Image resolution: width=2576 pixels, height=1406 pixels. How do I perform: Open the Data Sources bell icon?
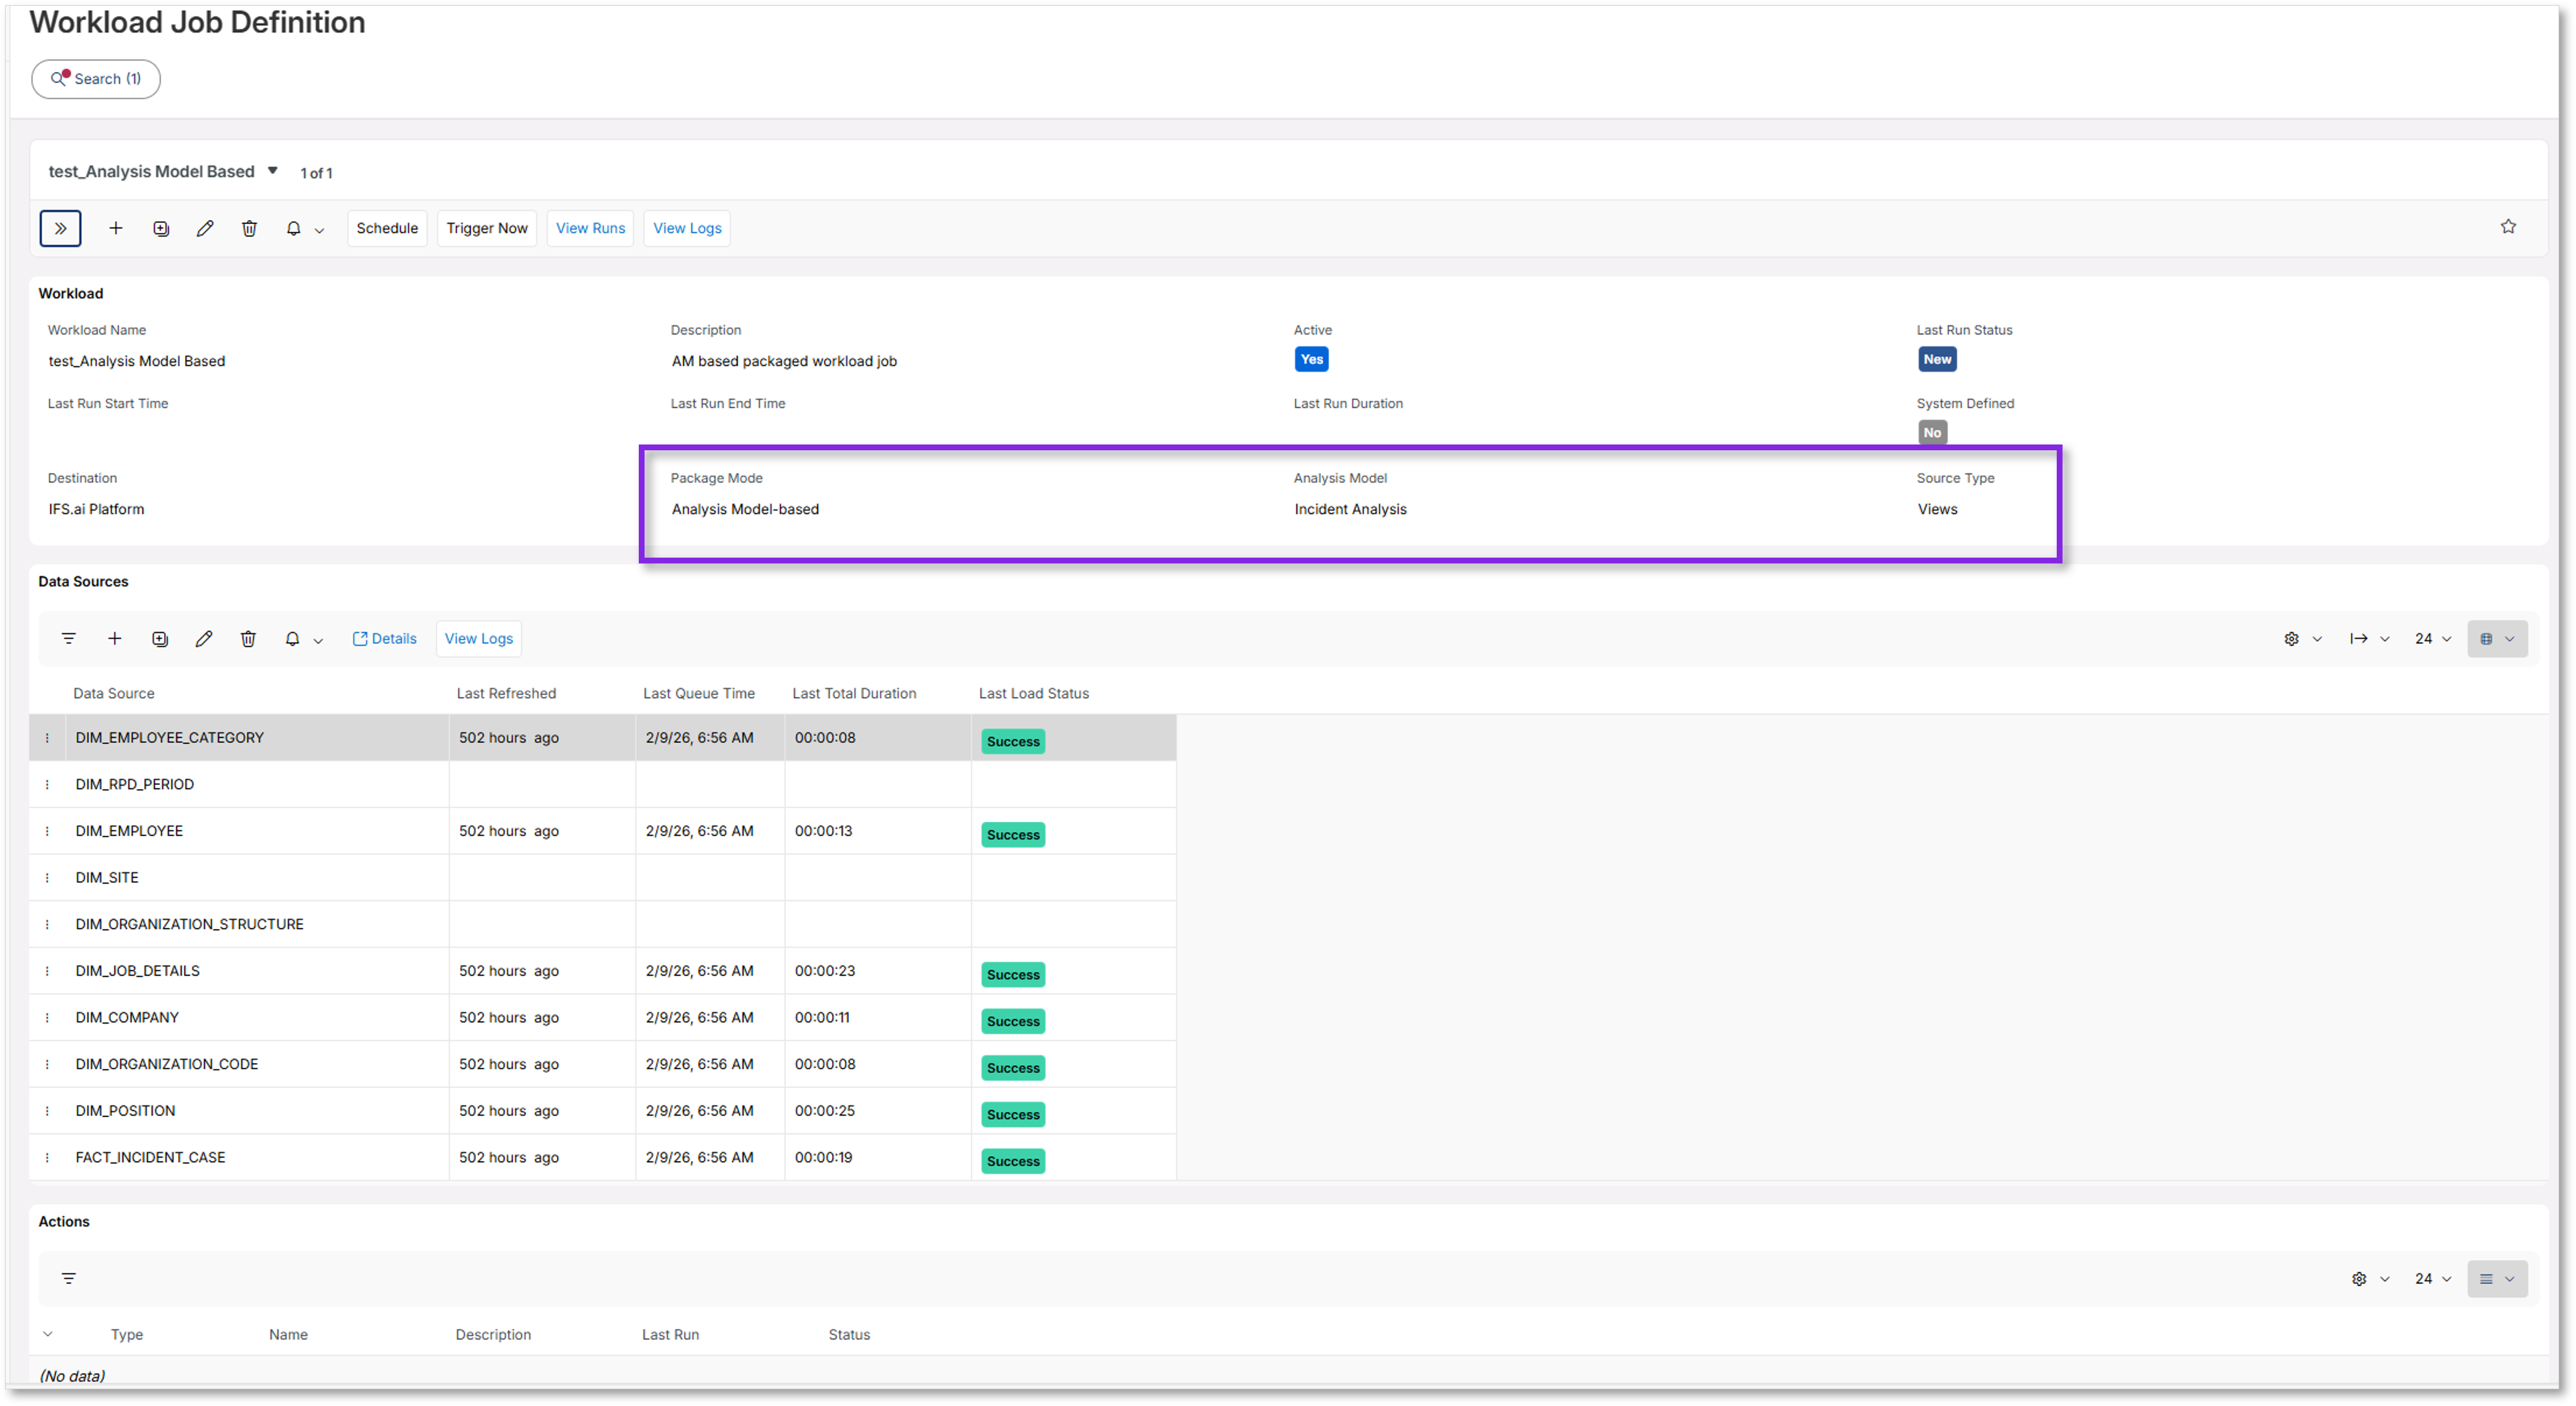tap(292, 638)
